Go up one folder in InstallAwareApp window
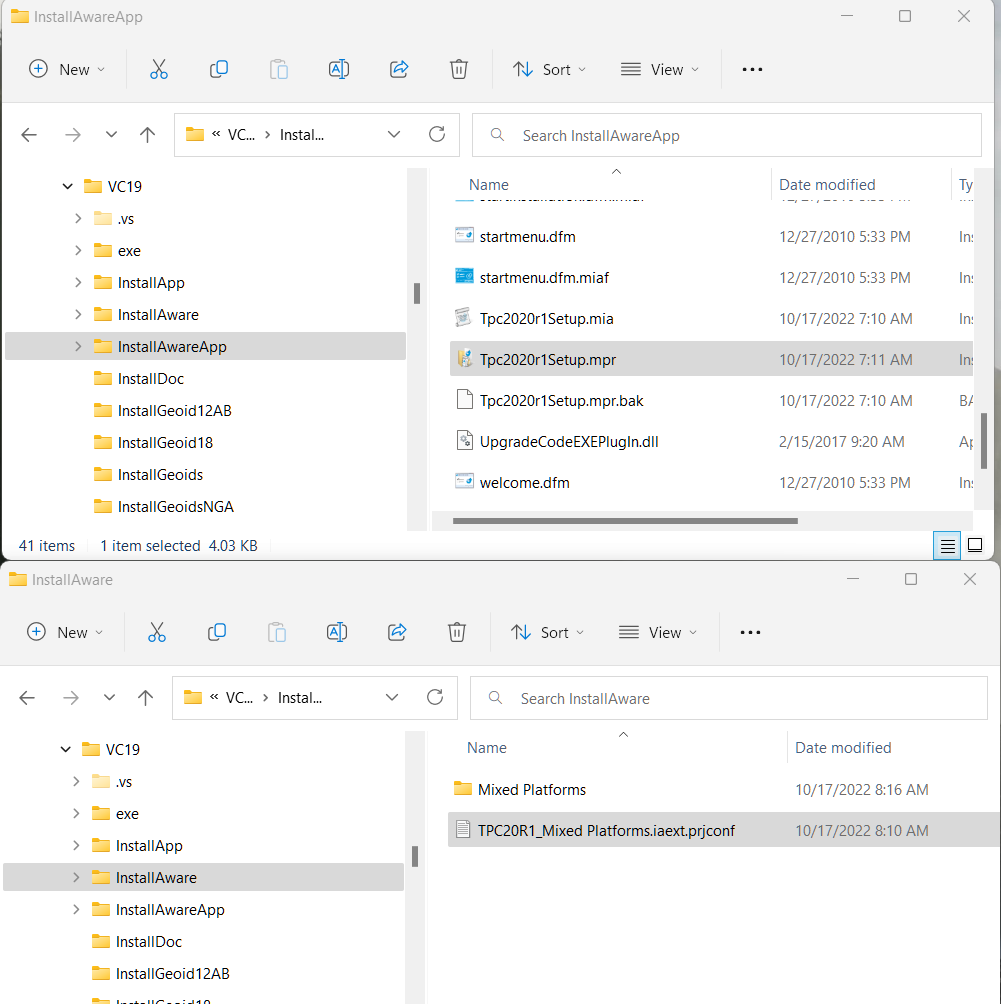The image size is (1001, 1004). [147, 134]
